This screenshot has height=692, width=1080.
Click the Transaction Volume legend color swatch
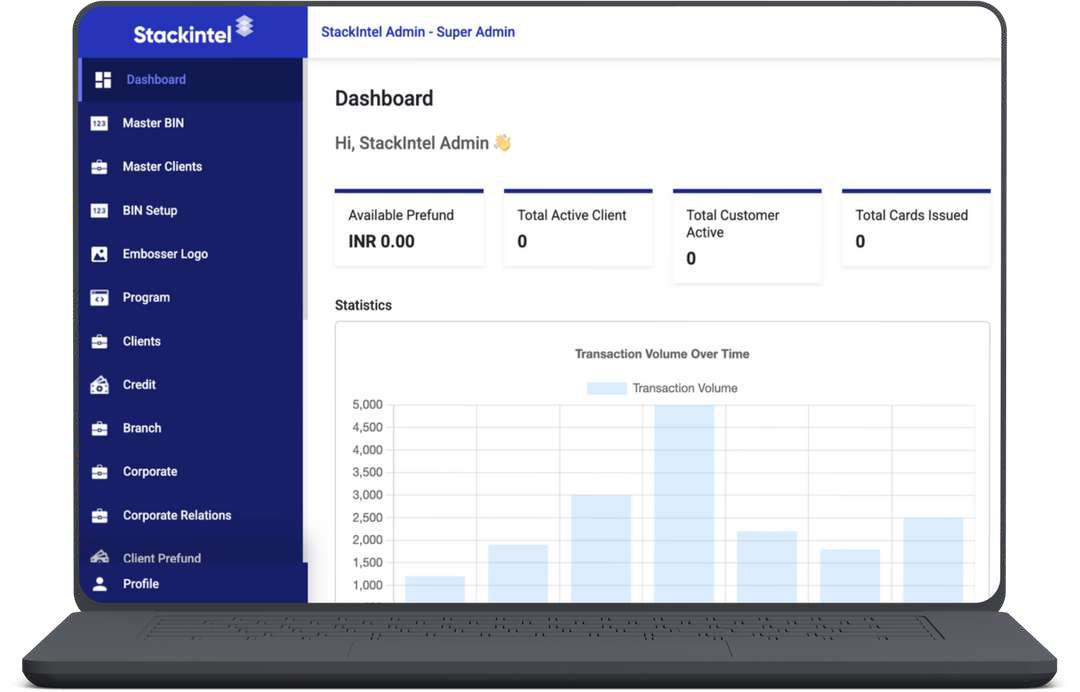coord(607,387)
